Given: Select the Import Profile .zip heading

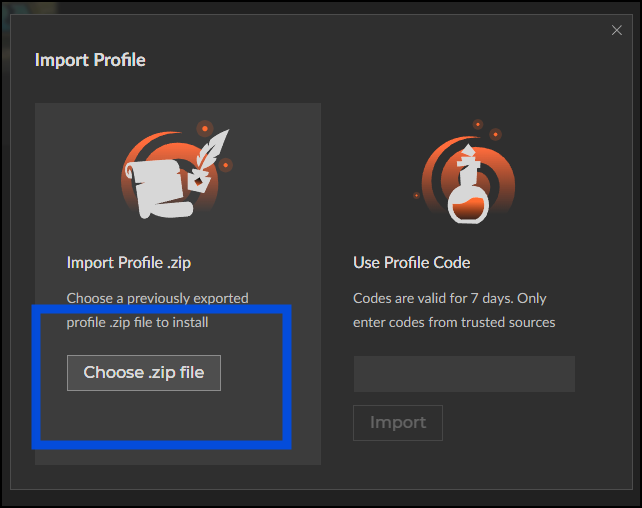Looking at the screenshot, I should coord(129,263).
